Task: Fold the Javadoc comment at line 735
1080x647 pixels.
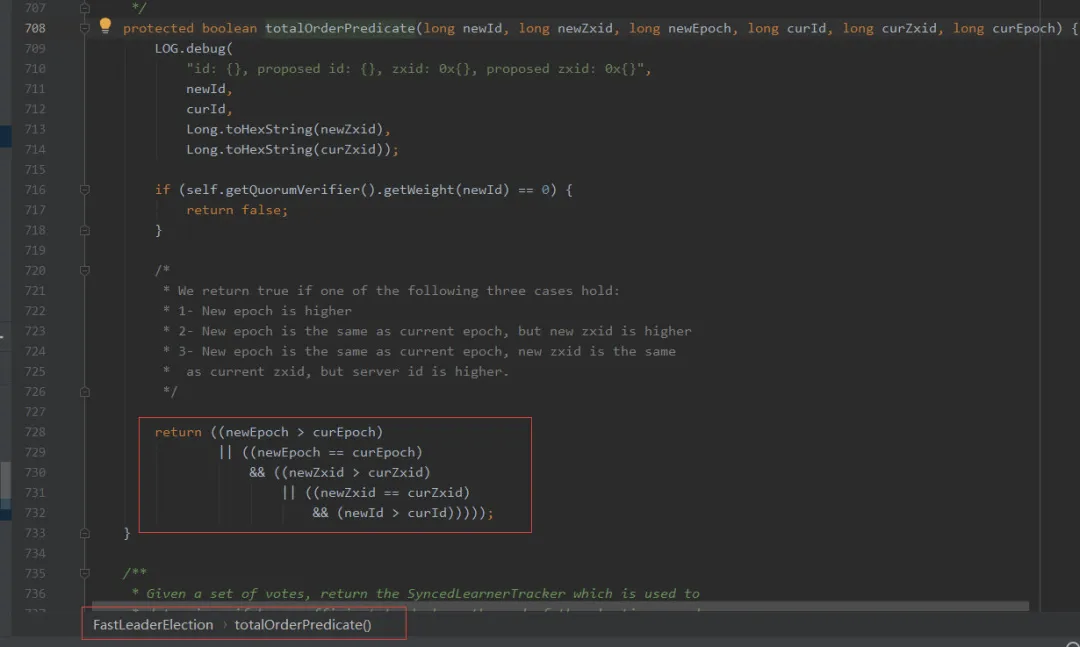Action: [85, 573]
